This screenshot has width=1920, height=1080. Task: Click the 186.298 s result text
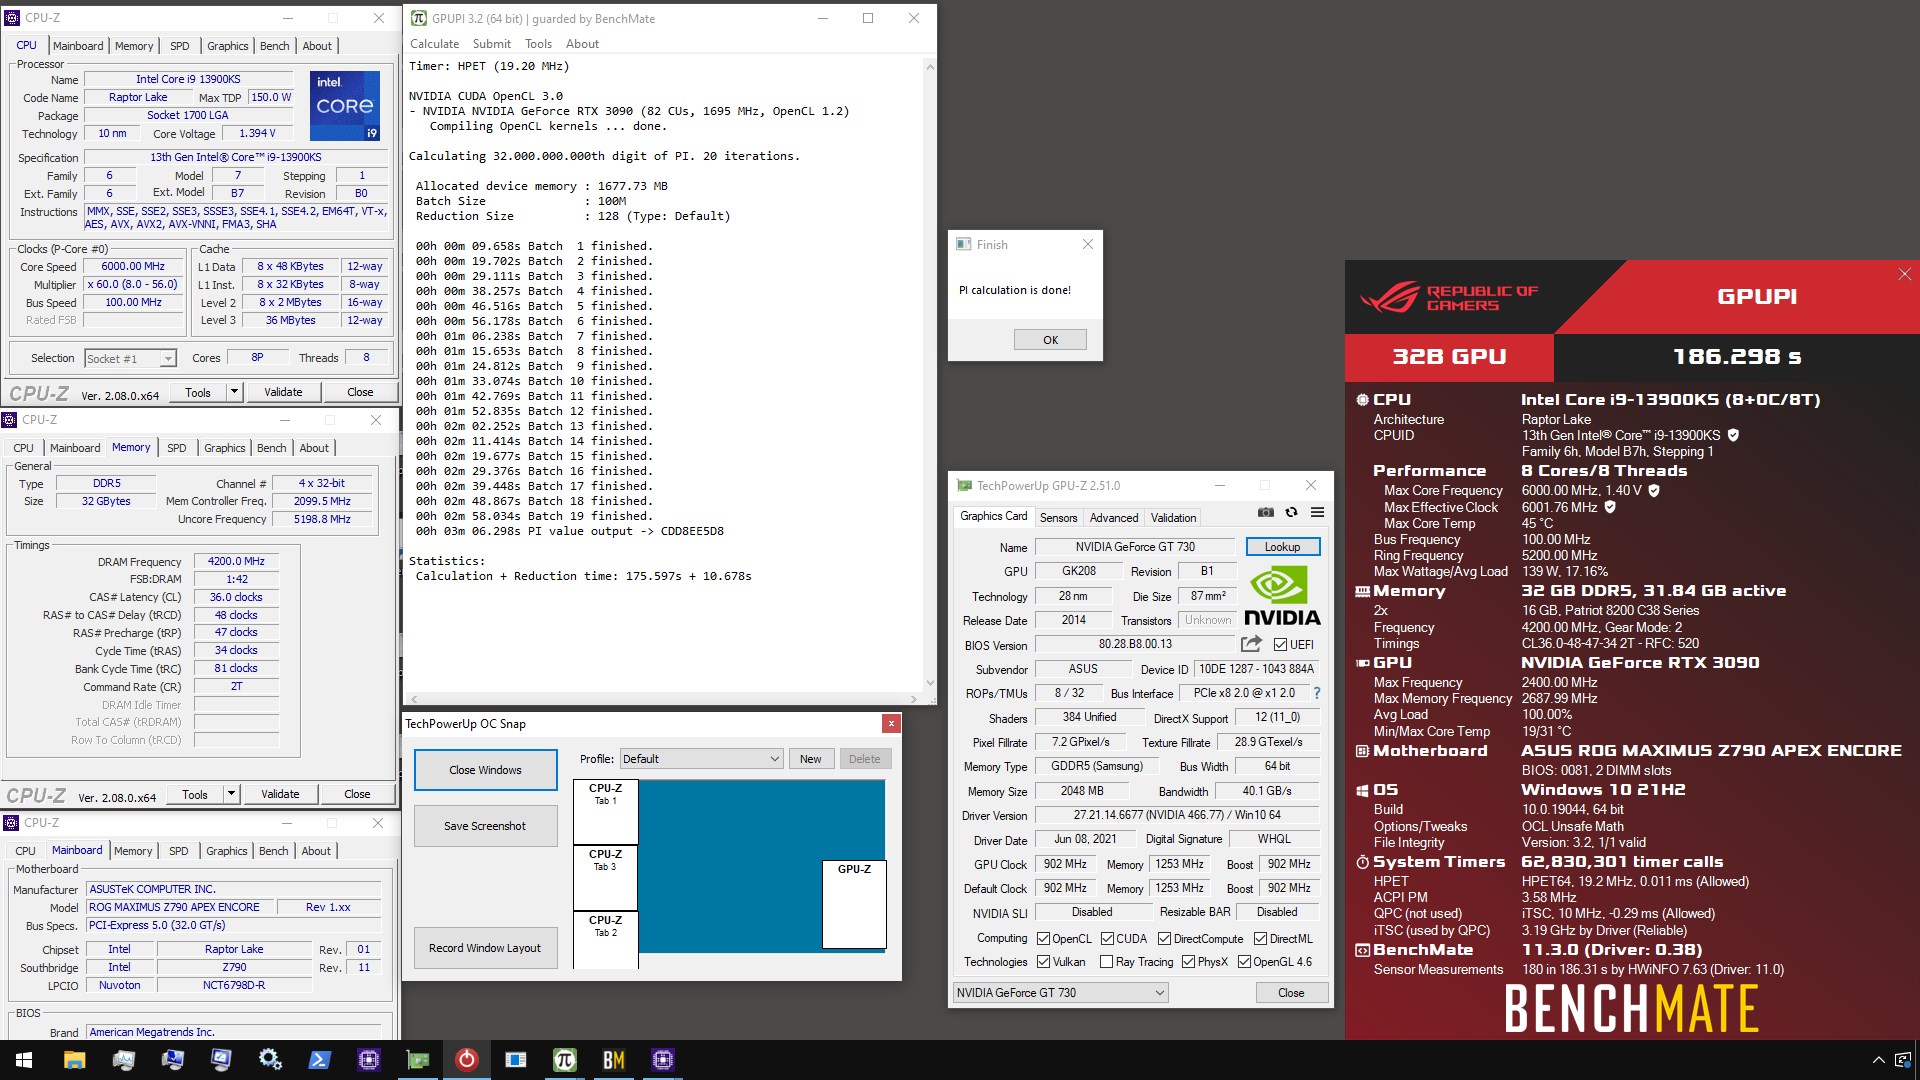[x=1737, y=357]
